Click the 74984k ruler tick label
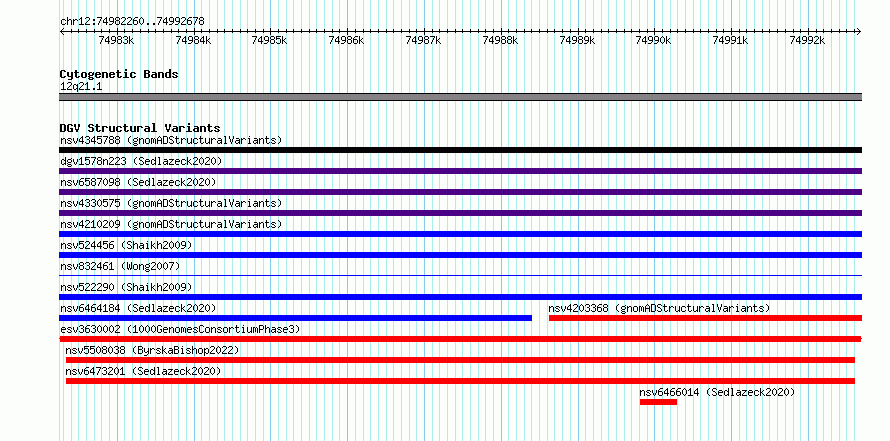Image resolution: width=890 pixels, height=441 pixels. point(194,40)
